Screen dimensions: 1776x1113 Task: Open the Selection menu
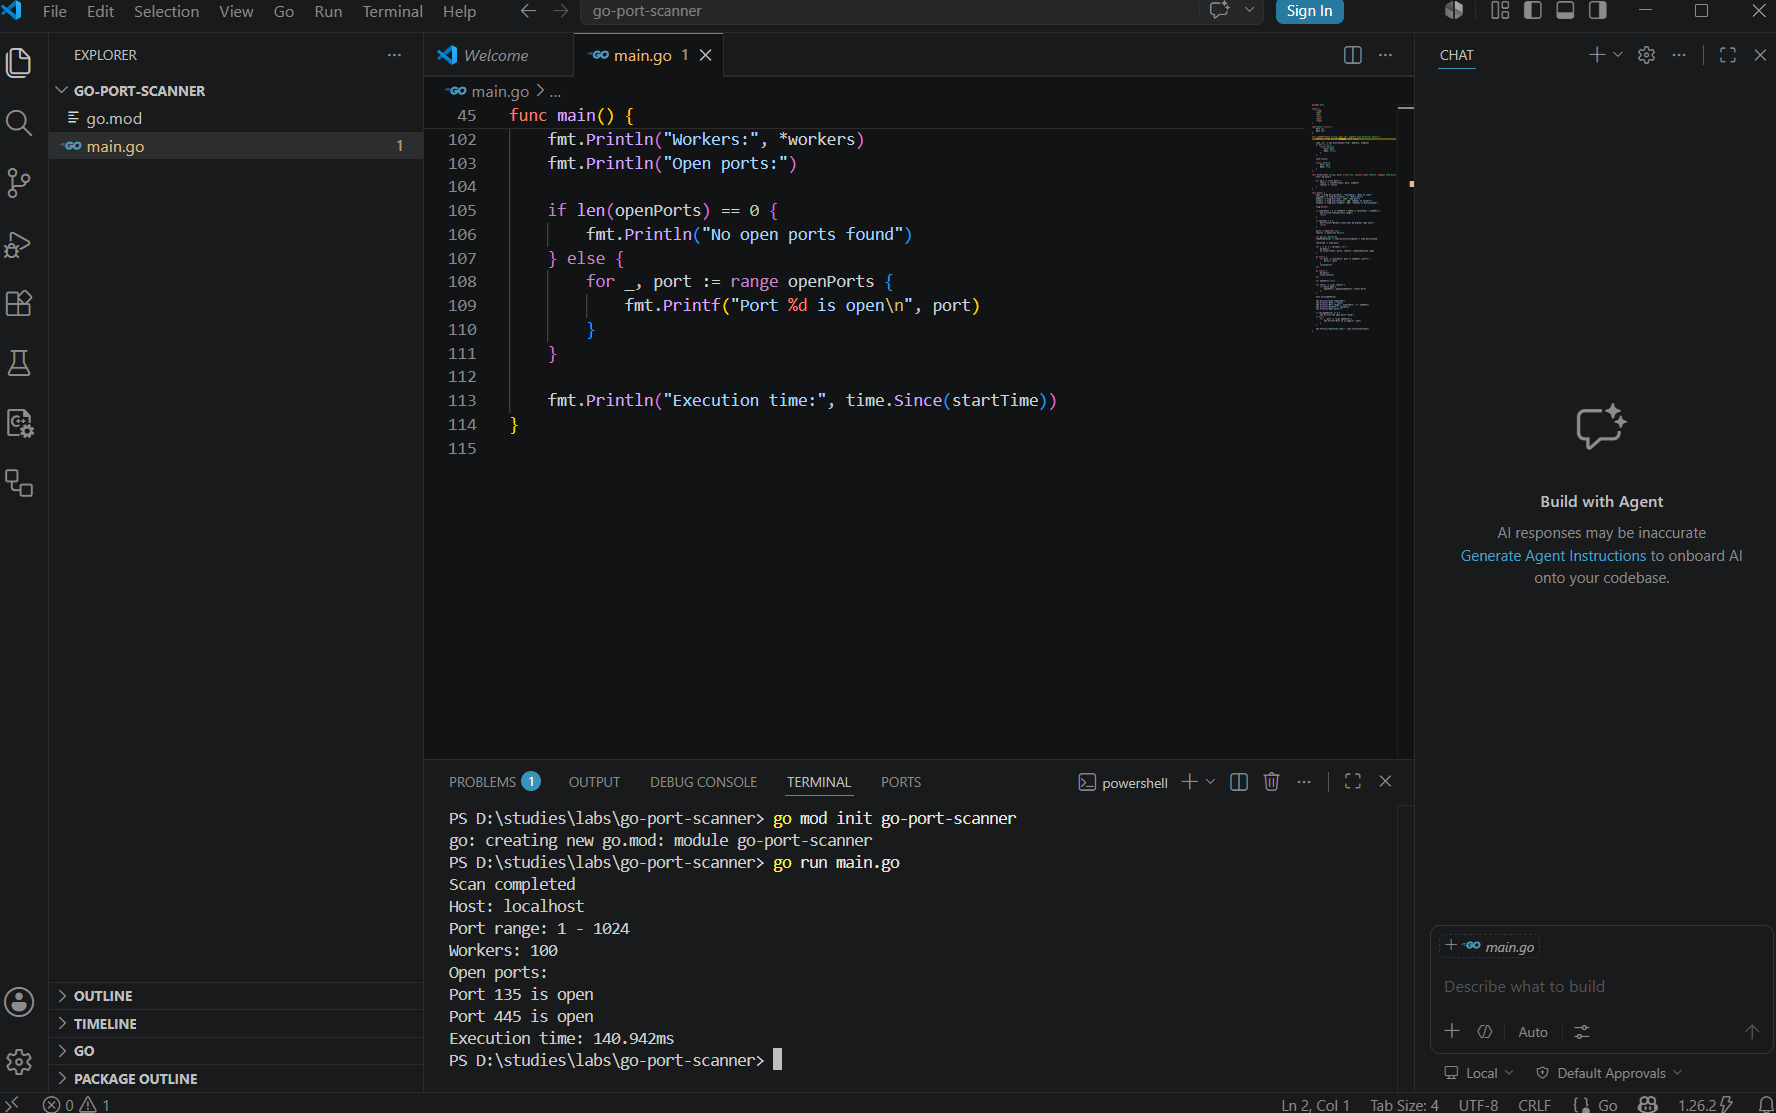pyautogui.click(x=166, y=11)
